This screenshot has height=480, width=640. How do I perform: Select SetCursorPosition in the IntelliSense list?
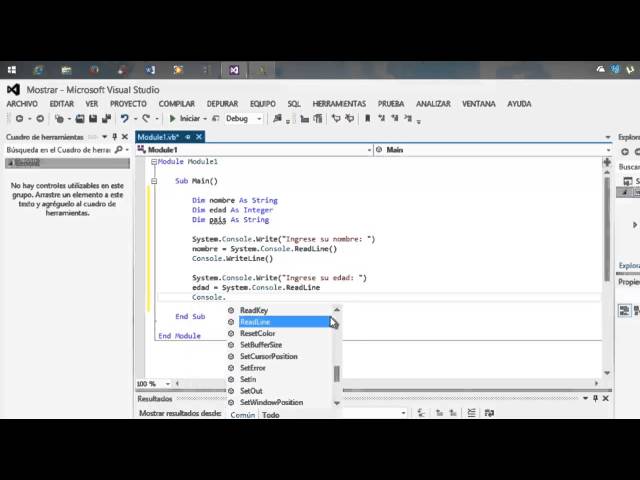coord(269,356)
